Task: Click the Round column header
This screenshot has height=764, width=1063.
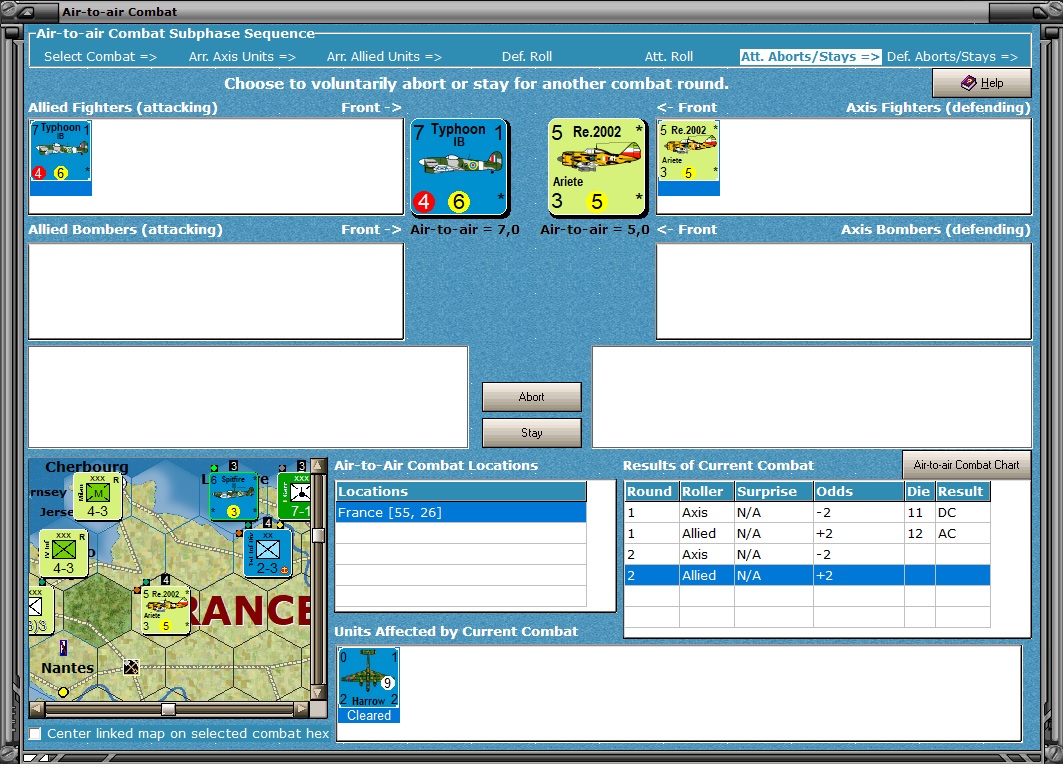Action: (x=651, y=491)
